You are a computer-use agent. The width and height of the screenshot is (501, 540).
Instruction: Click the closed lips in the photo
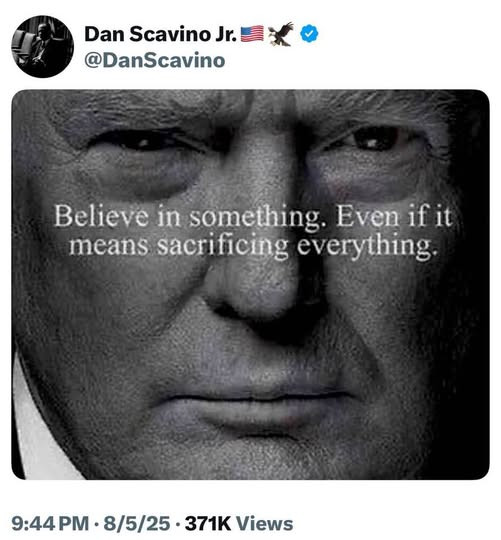tap(253, 408)
